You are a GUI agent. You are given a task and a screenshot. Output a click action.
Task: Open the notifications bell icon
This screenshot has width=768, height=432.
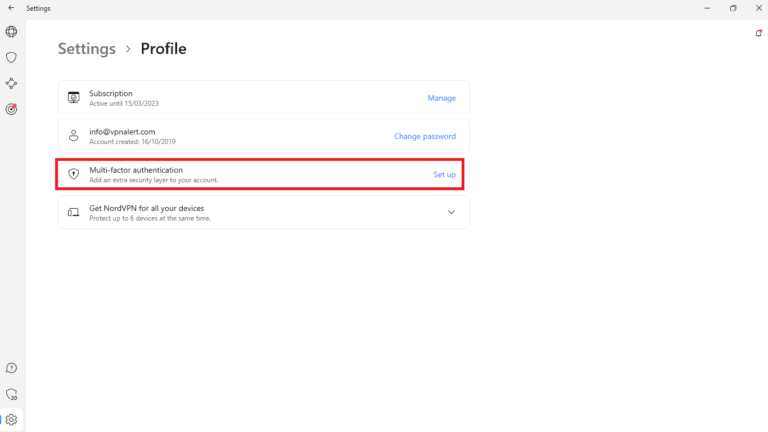[758, 33]
